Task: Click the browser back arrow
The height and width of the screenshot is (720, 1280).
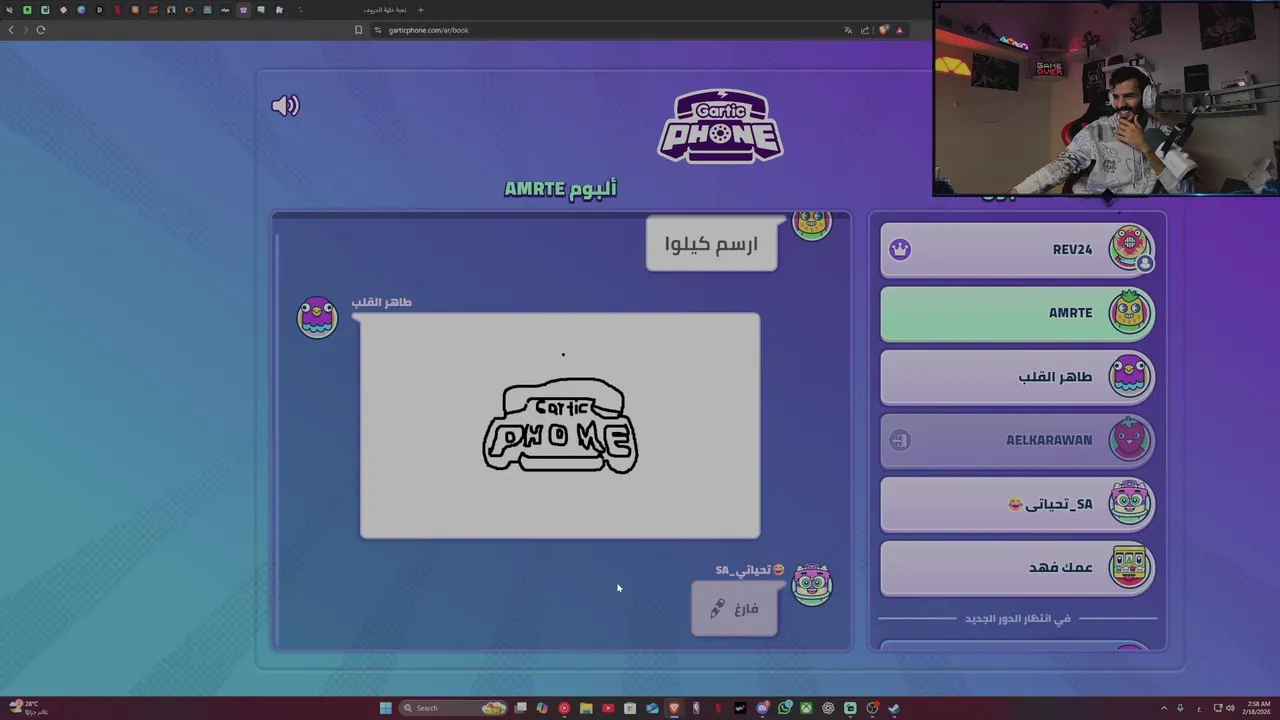Action: point(11,30)
